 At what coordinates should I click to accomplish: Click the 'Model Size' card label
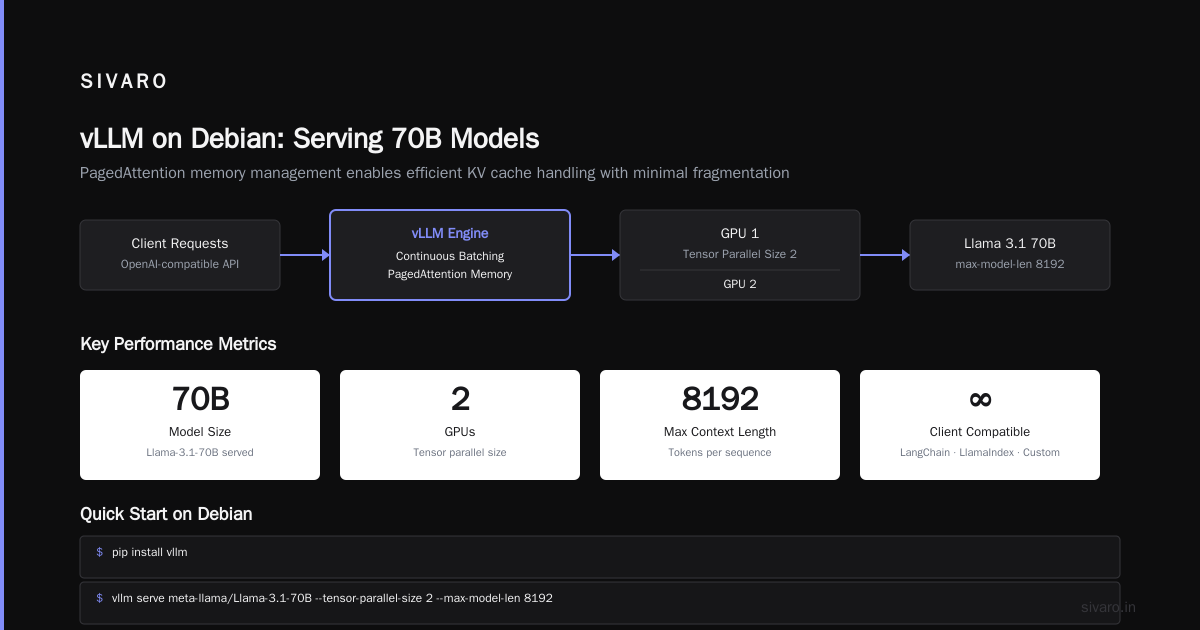coord(200,432)
